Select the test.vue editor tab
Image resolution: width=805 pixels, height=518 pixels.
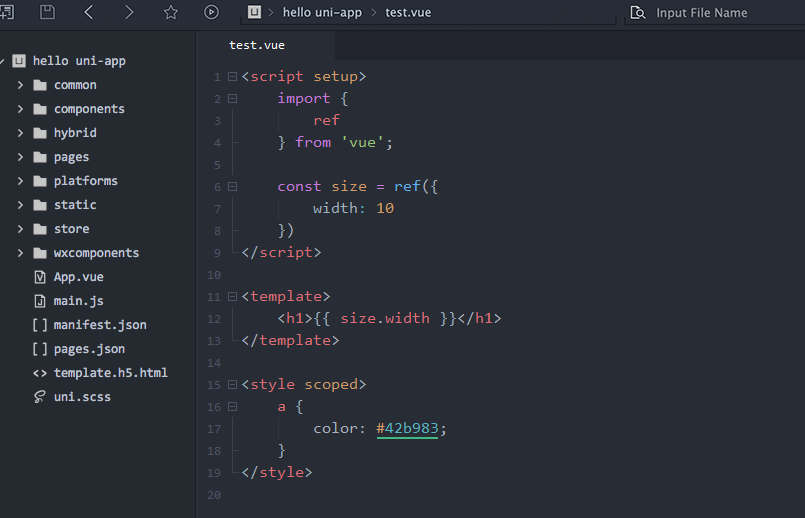point(257,45)
